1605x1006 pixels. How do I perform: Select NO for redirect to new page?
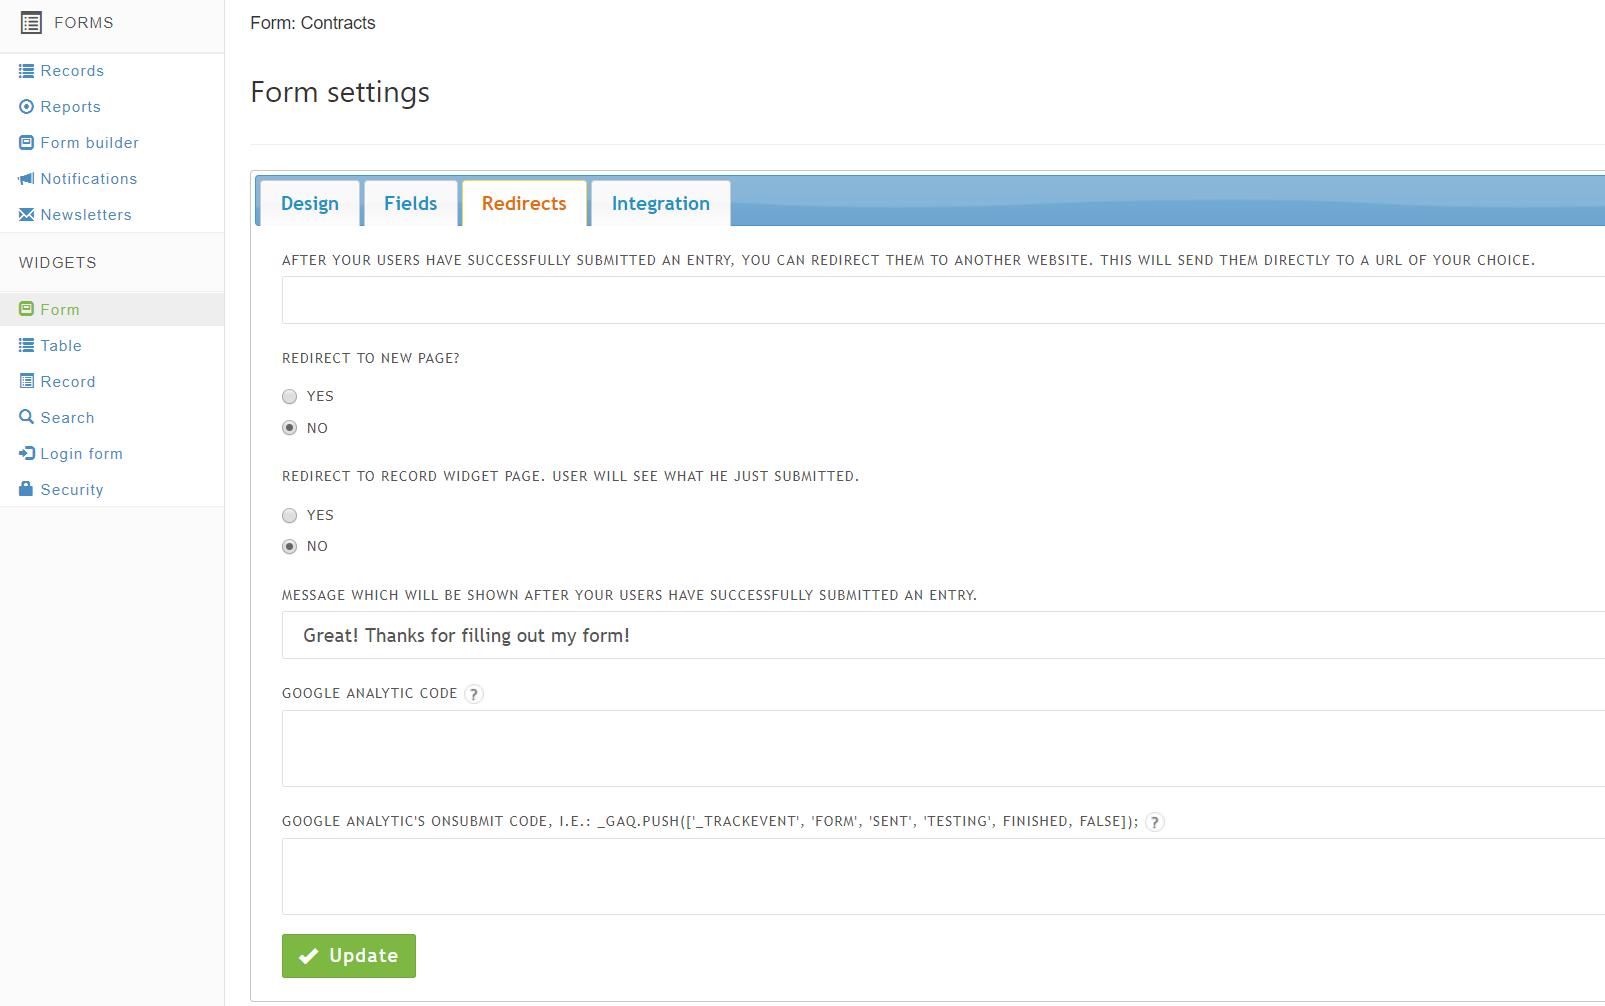[289, 428]
